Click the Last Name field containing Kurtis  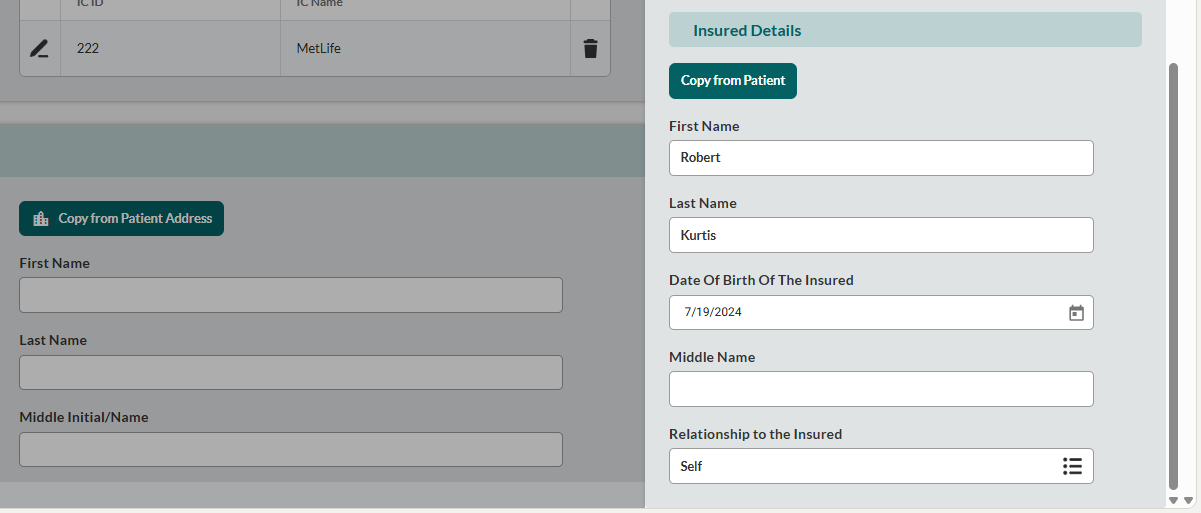pyautogui.click(x=880, y=236)
